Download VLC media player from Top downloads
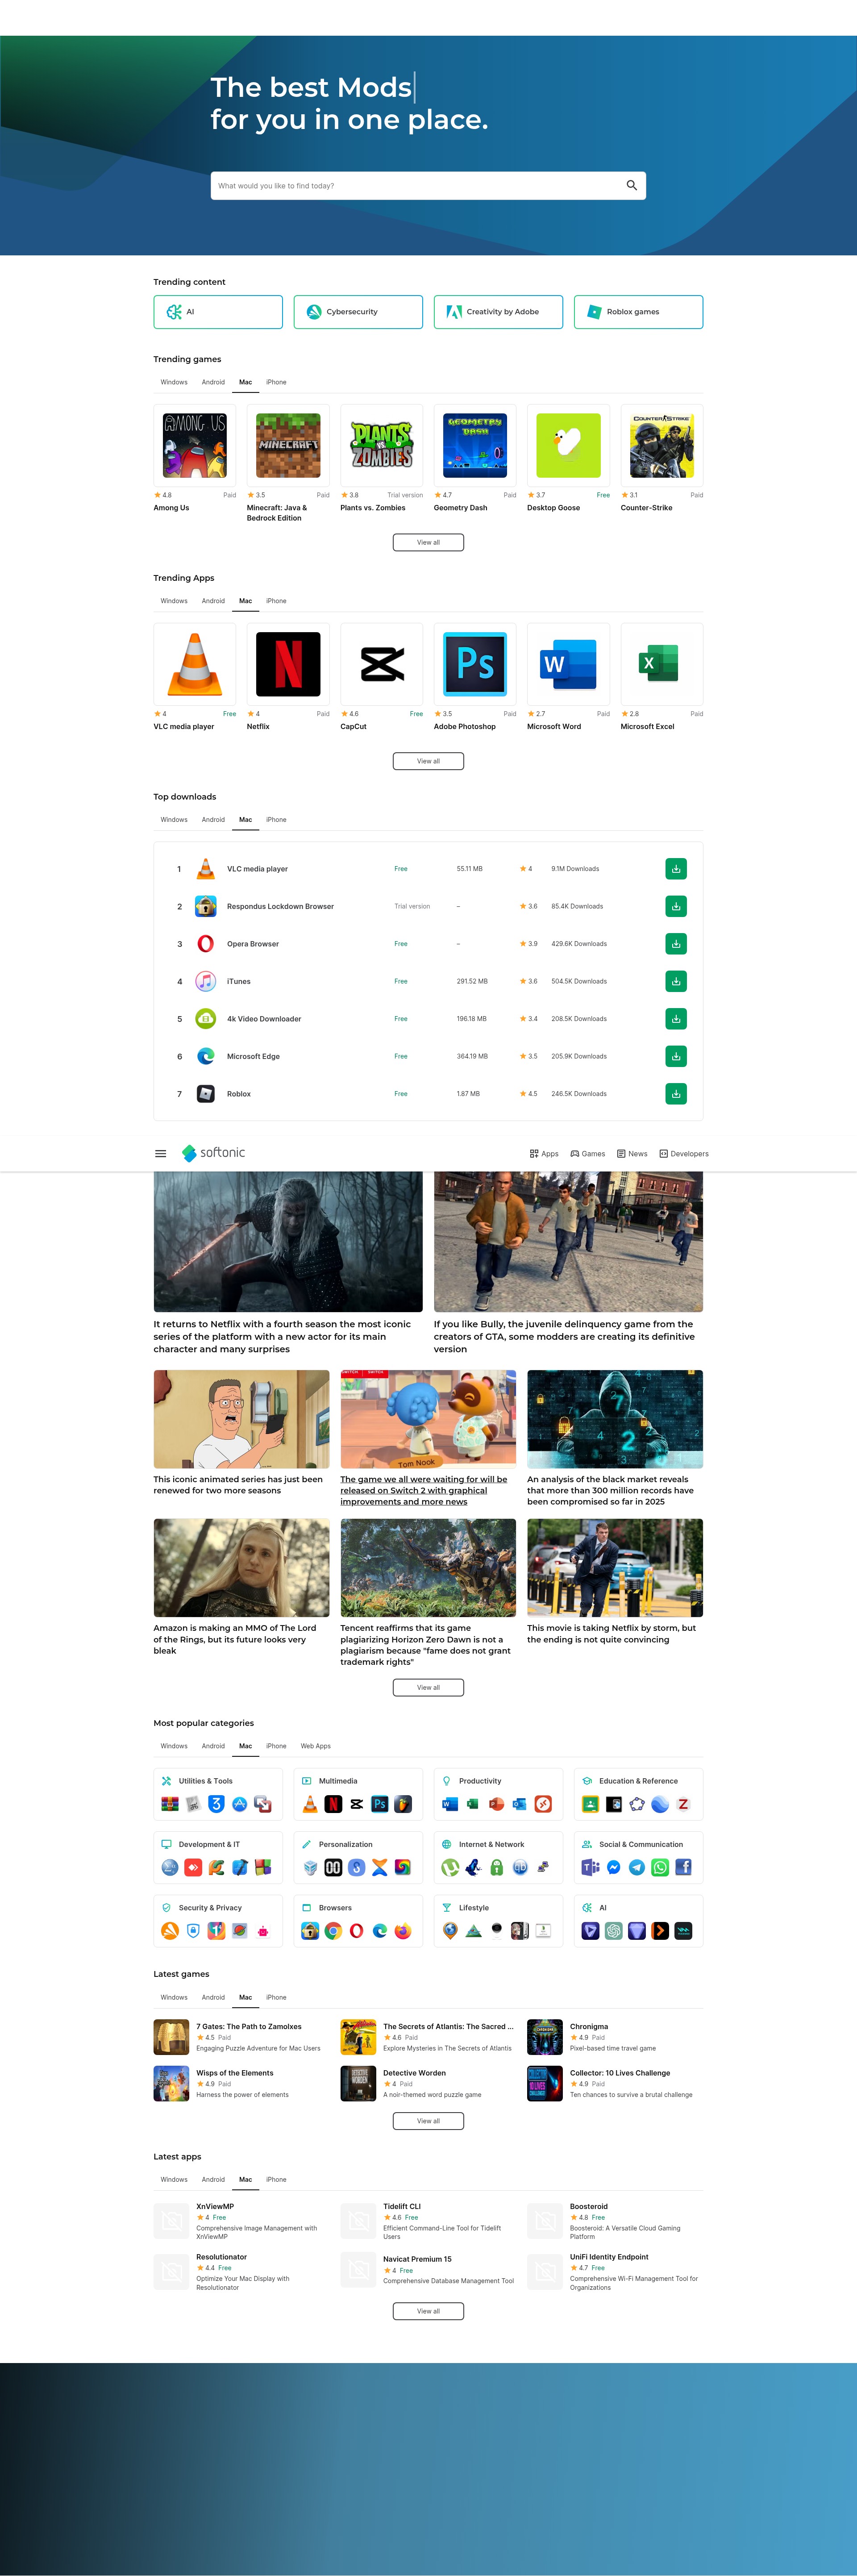Image resolution: width=857 pixels, height=2576 pixels. pyautogui.click(x=676, y=869)
